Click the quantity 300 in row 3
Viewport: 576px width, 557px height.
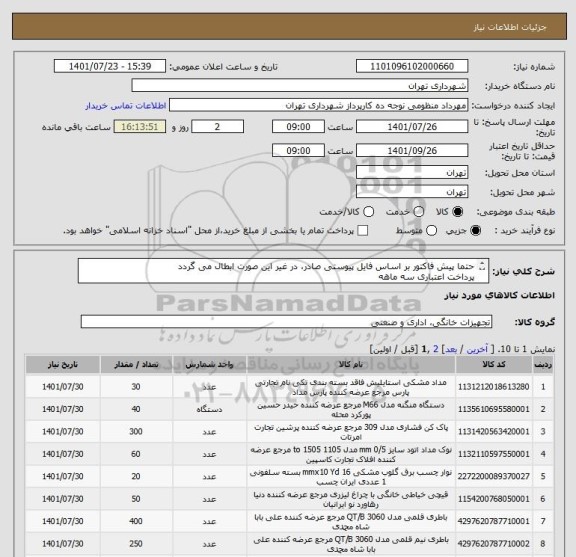[136, 432]
